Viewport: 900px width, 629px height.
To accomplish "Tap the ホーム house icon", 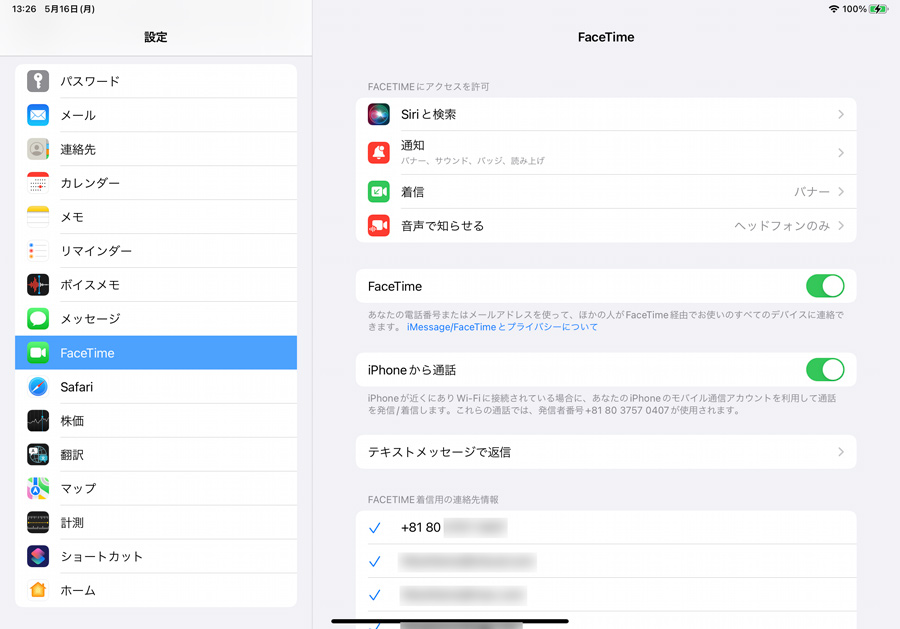I will click(x=38, y=590).
